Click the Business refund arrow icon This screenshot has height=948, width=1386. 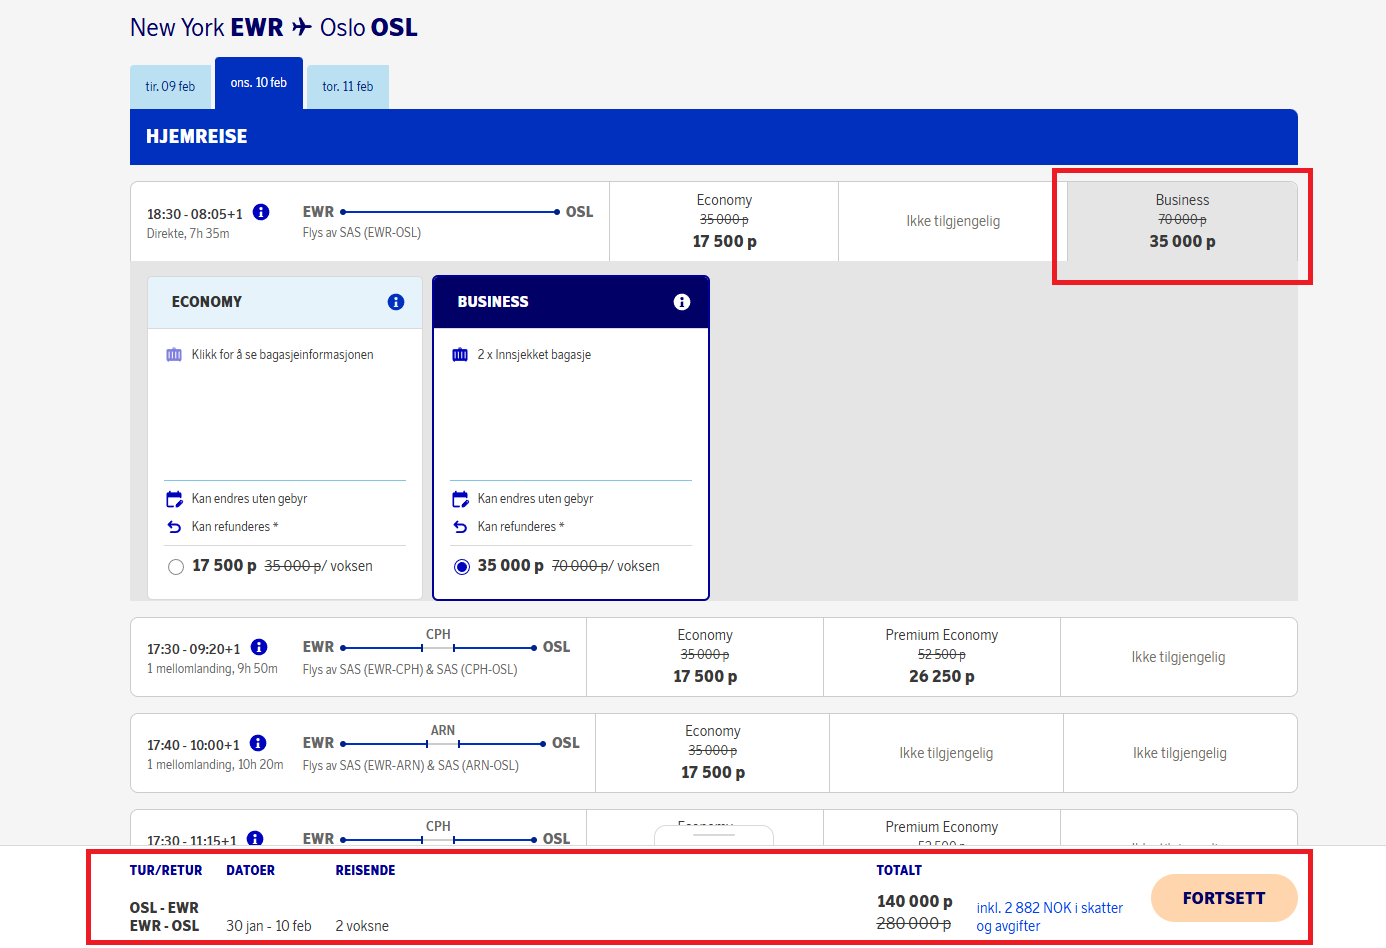tap(460, 527)
